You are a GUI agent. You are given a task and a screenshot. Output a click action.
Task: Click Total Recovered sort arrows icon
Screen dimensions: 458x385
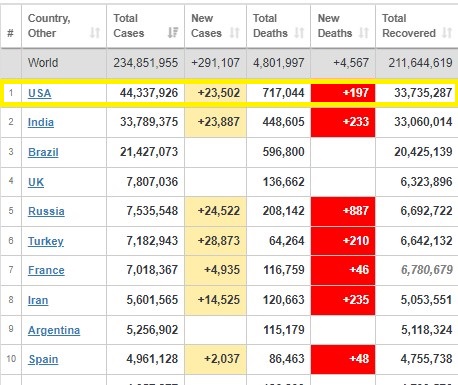coord(447,33)
